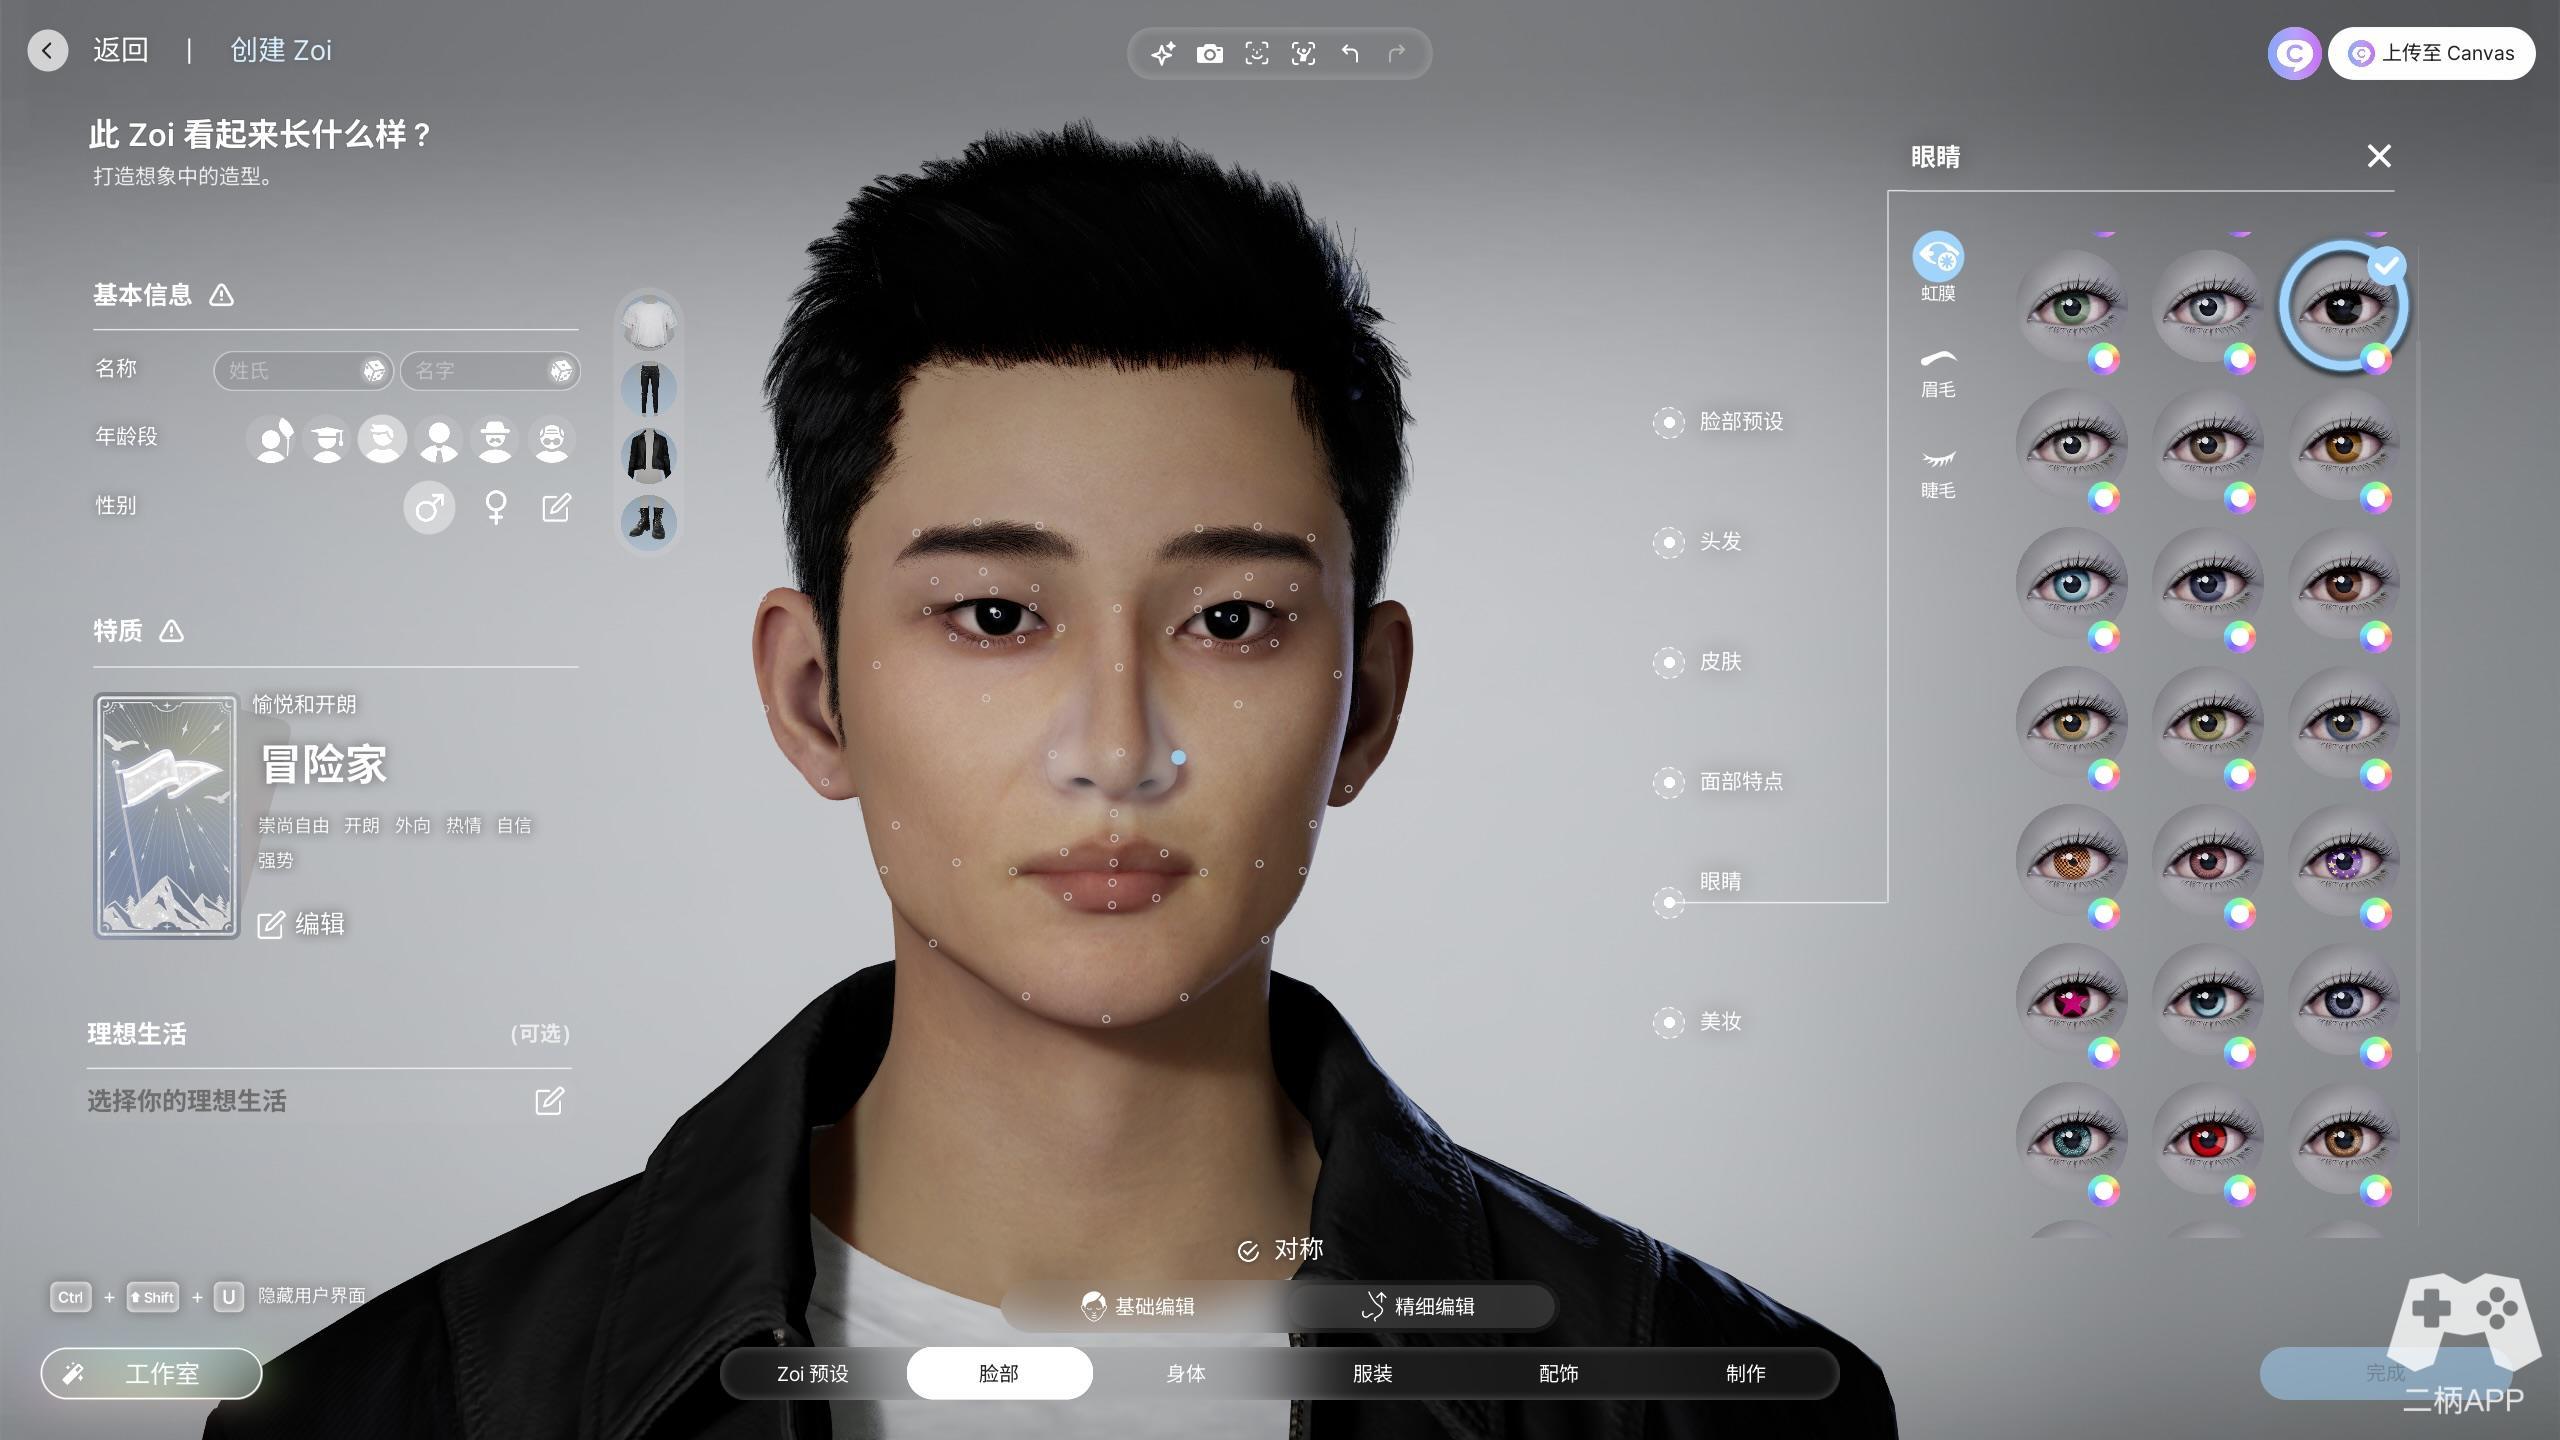The height and width of the screenshot is (1440, 2560).
Task: Click the custom gender edit icon
Action: [556, 508]
